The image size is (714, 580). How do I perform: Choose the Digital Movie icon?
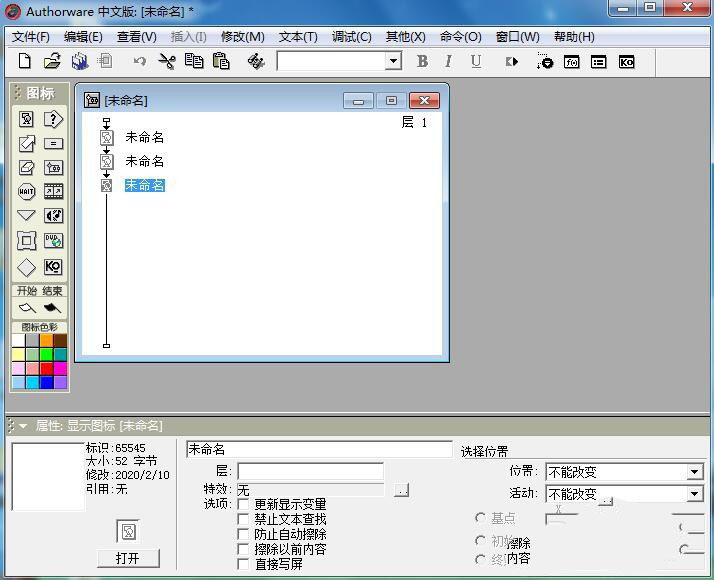(x=53, y=192)
